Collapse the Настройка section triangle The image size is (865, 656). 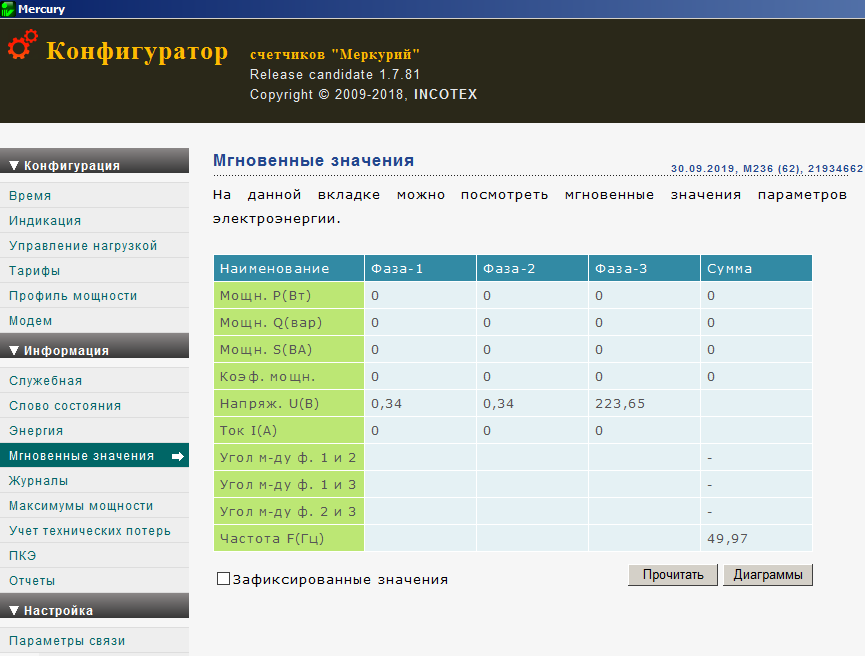[14, 610]
